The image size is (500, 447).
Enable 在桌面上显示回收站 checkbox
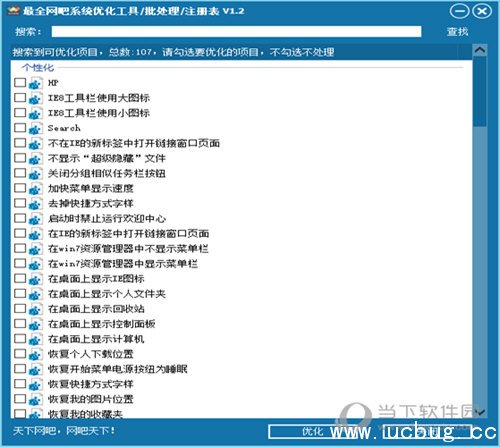point(20,308)
